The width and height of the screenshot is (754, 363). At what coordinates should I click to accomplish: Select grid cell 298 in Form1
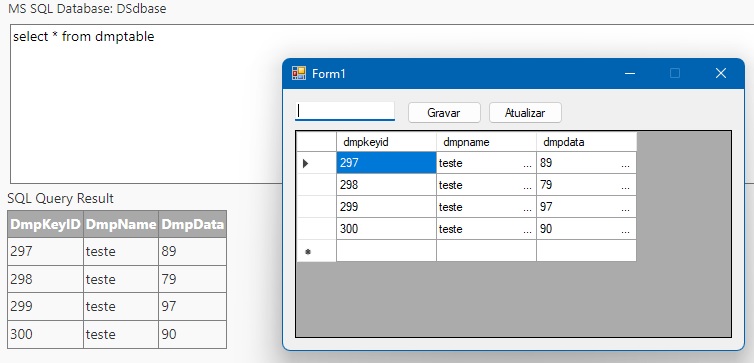pos(386,185)
